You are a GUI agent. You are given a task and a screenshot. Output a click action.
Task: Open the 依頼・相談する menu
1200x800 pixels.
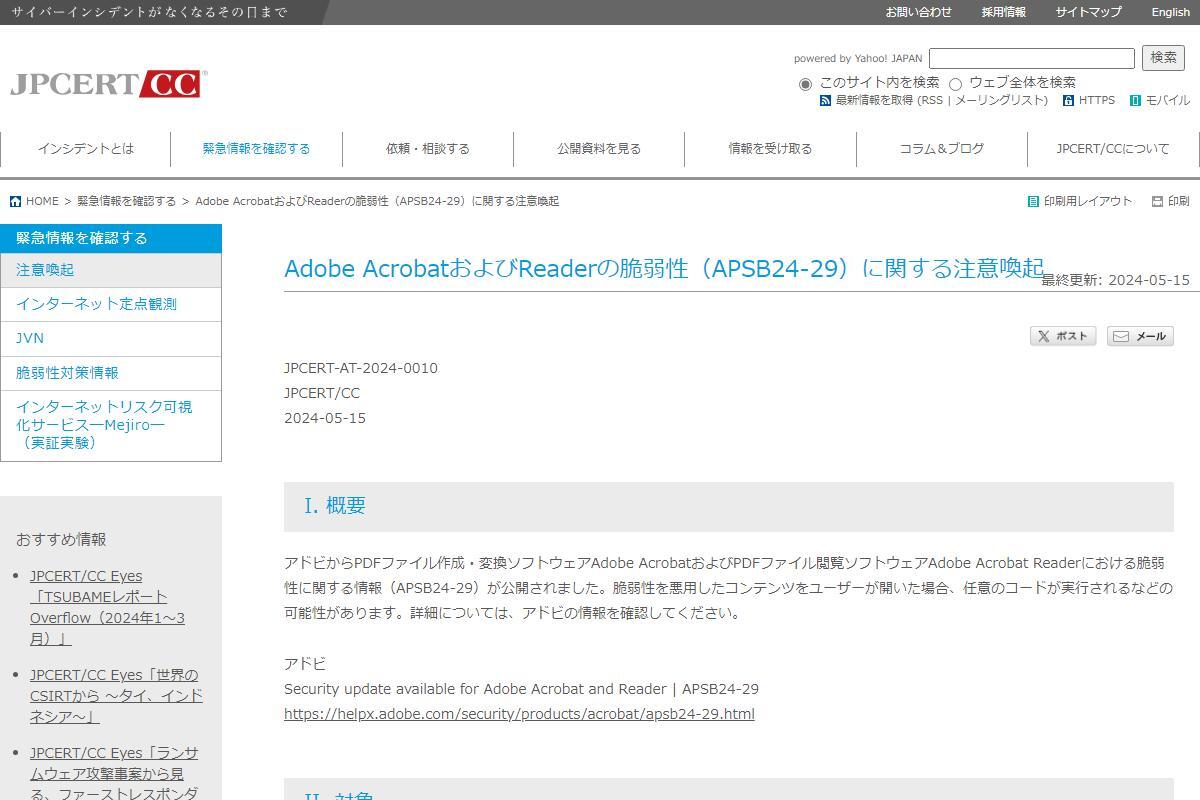click(x=428, y=149)
